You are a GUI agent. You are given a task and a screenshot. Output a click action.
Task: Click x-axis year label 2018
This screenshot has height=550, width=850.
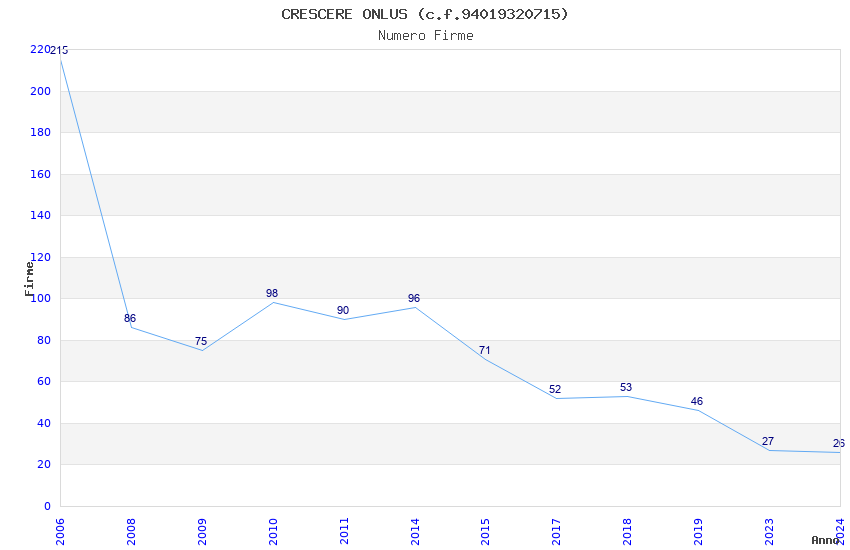click(627, 532)
